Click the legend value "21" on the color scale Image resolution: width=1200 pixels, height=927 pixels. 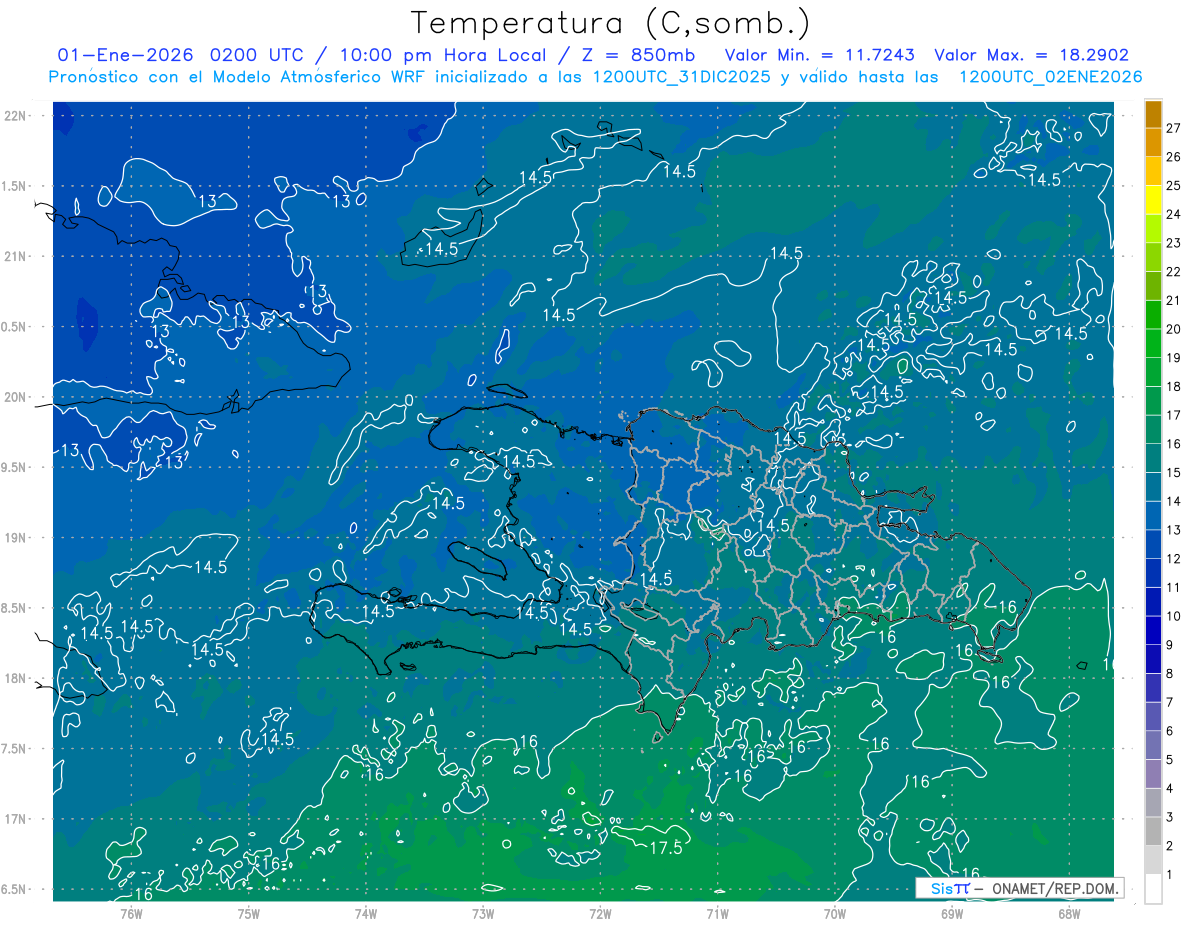(1174, 300)
